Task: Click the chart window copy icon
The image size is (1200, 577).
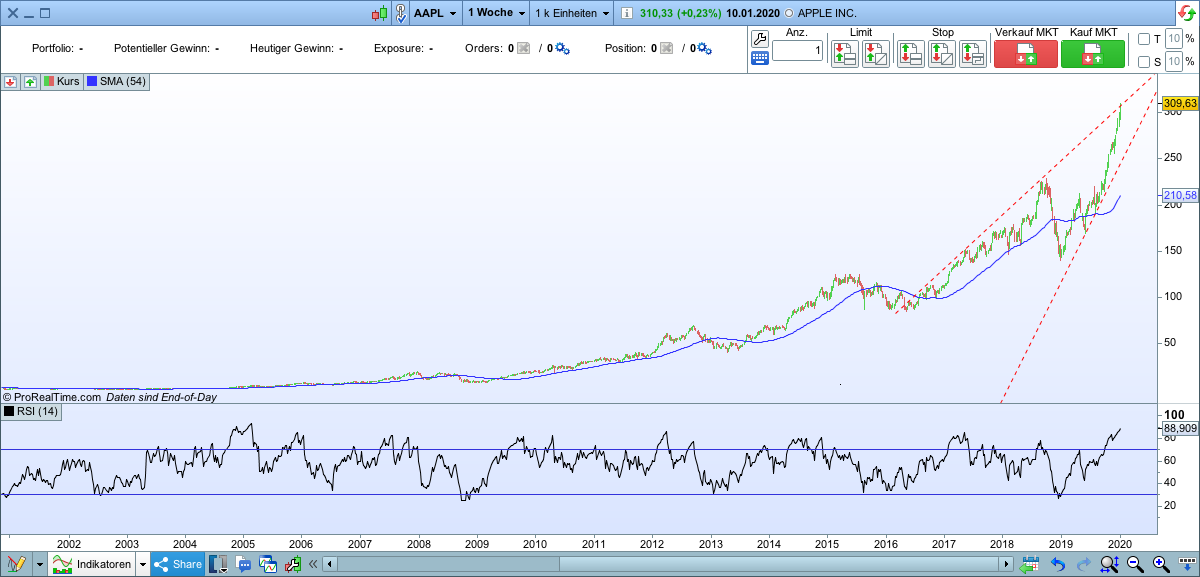Action: pos(268,564)
